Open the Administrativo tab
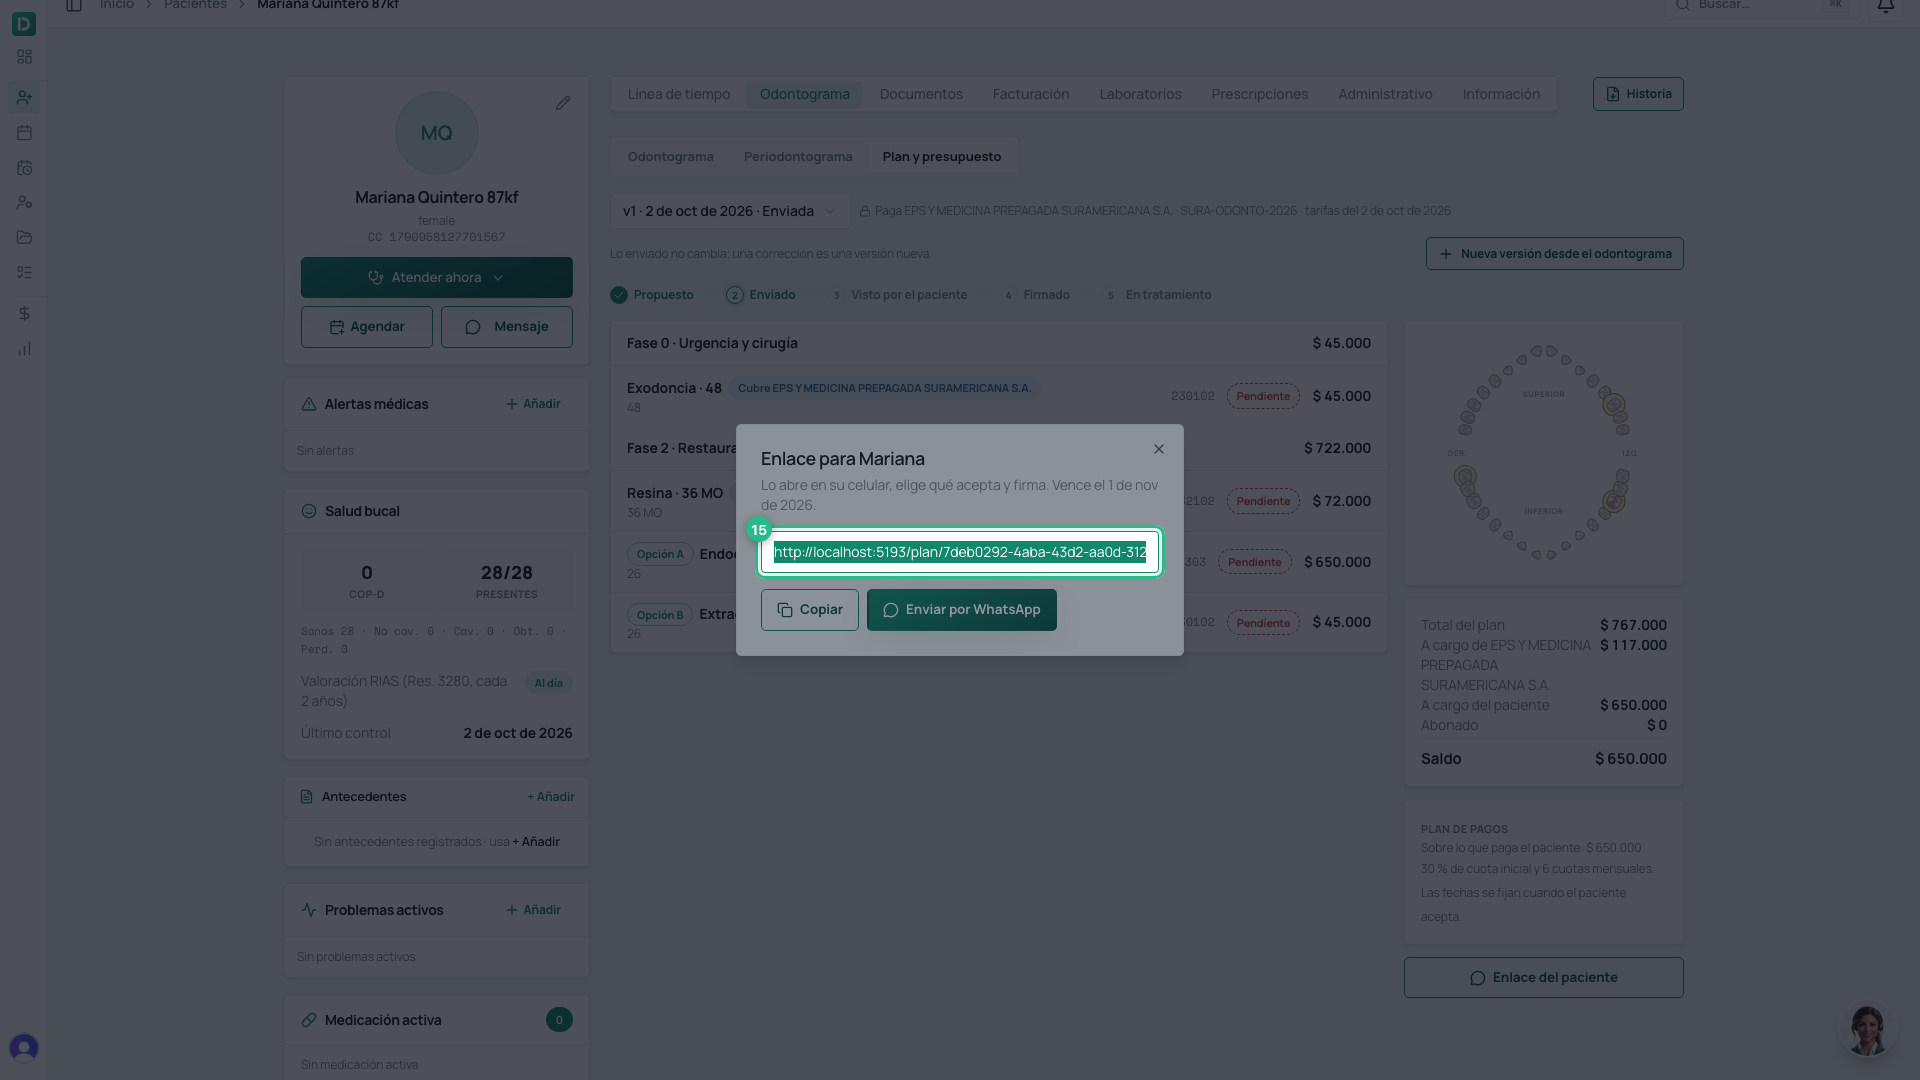The width and height of the screenshot is (1920, 1080). click(x=1385, y=94)
